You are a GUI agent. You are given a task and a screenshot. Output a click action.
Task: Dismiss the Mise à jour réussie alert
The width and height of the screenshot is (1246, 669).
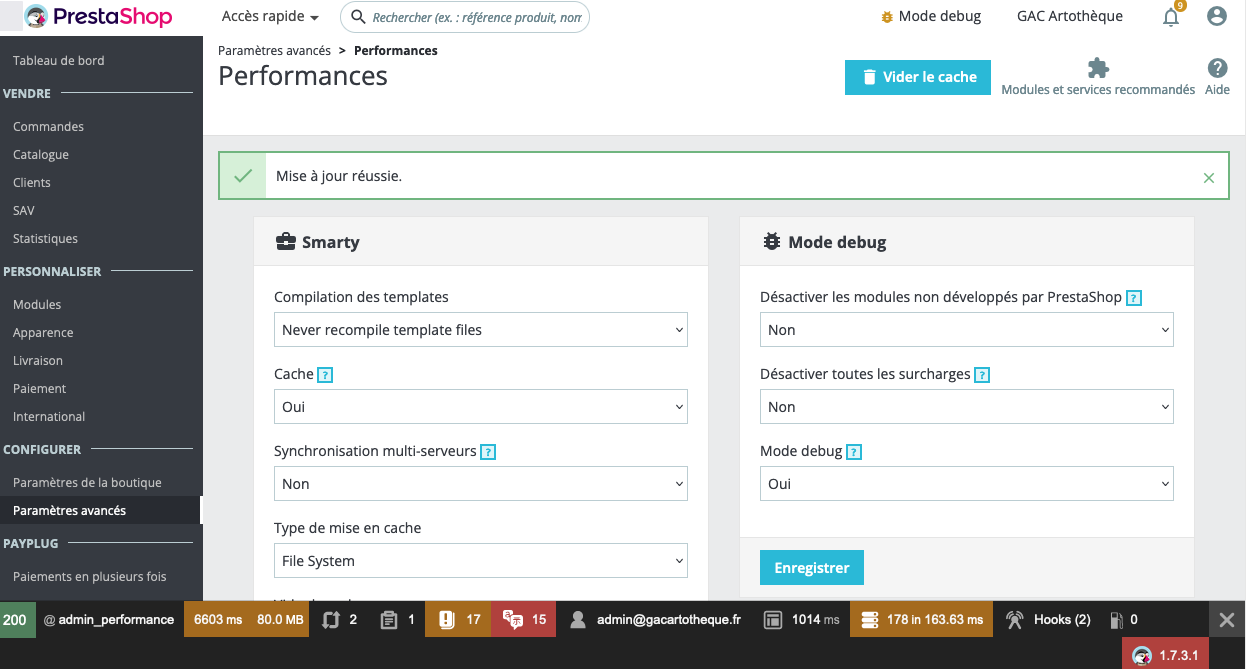click(1209, 177)
